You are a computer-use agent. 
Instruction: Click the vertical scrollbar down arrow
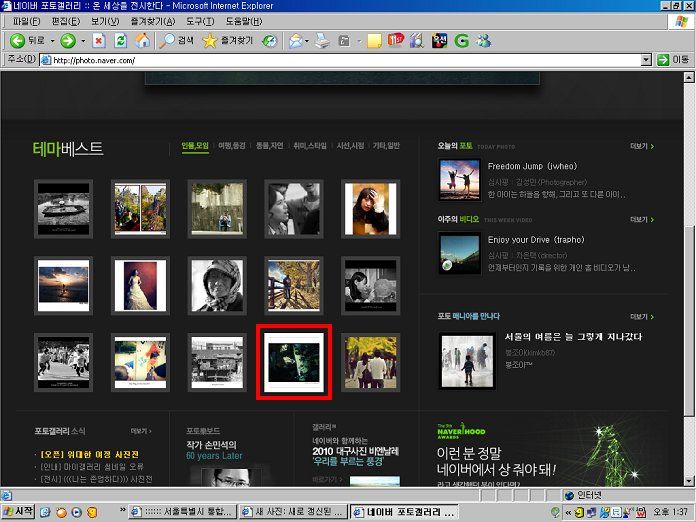click(688, 481)
